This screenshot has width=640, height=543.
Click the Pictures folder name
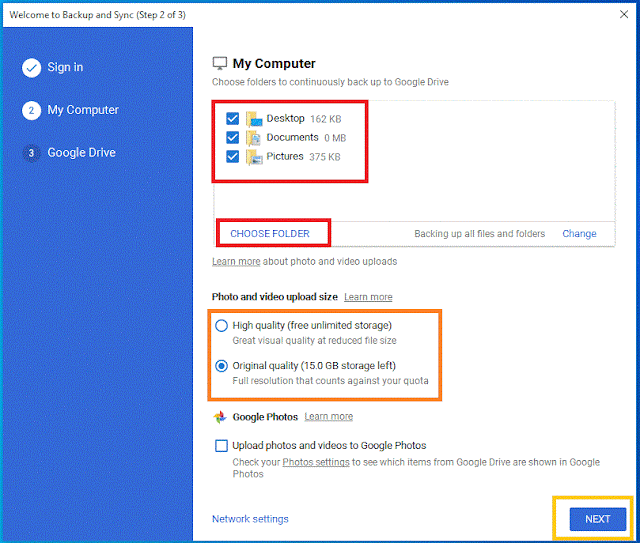tap(285, 156)
